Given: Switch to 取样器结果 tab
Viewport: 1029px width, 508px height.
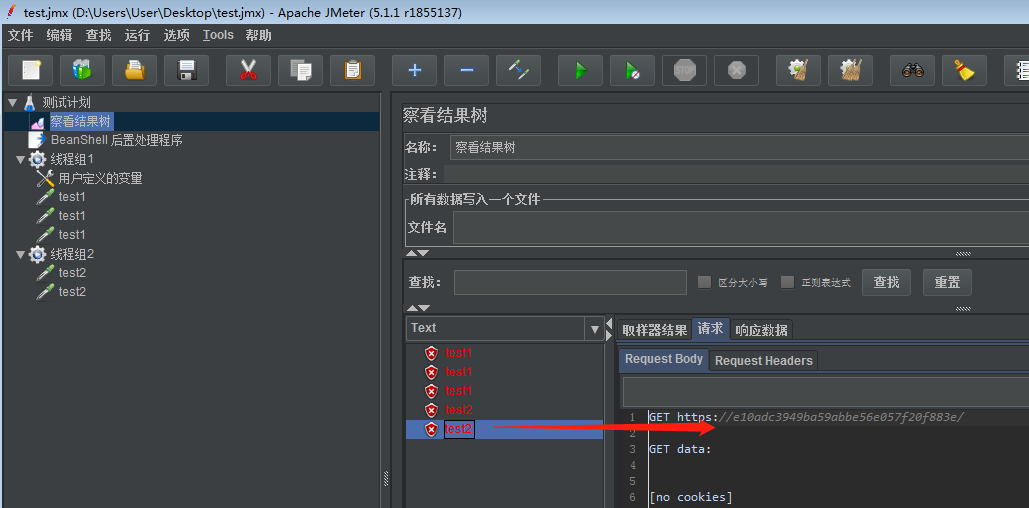Looking at the screenshot, I should [x=654, y=329].
